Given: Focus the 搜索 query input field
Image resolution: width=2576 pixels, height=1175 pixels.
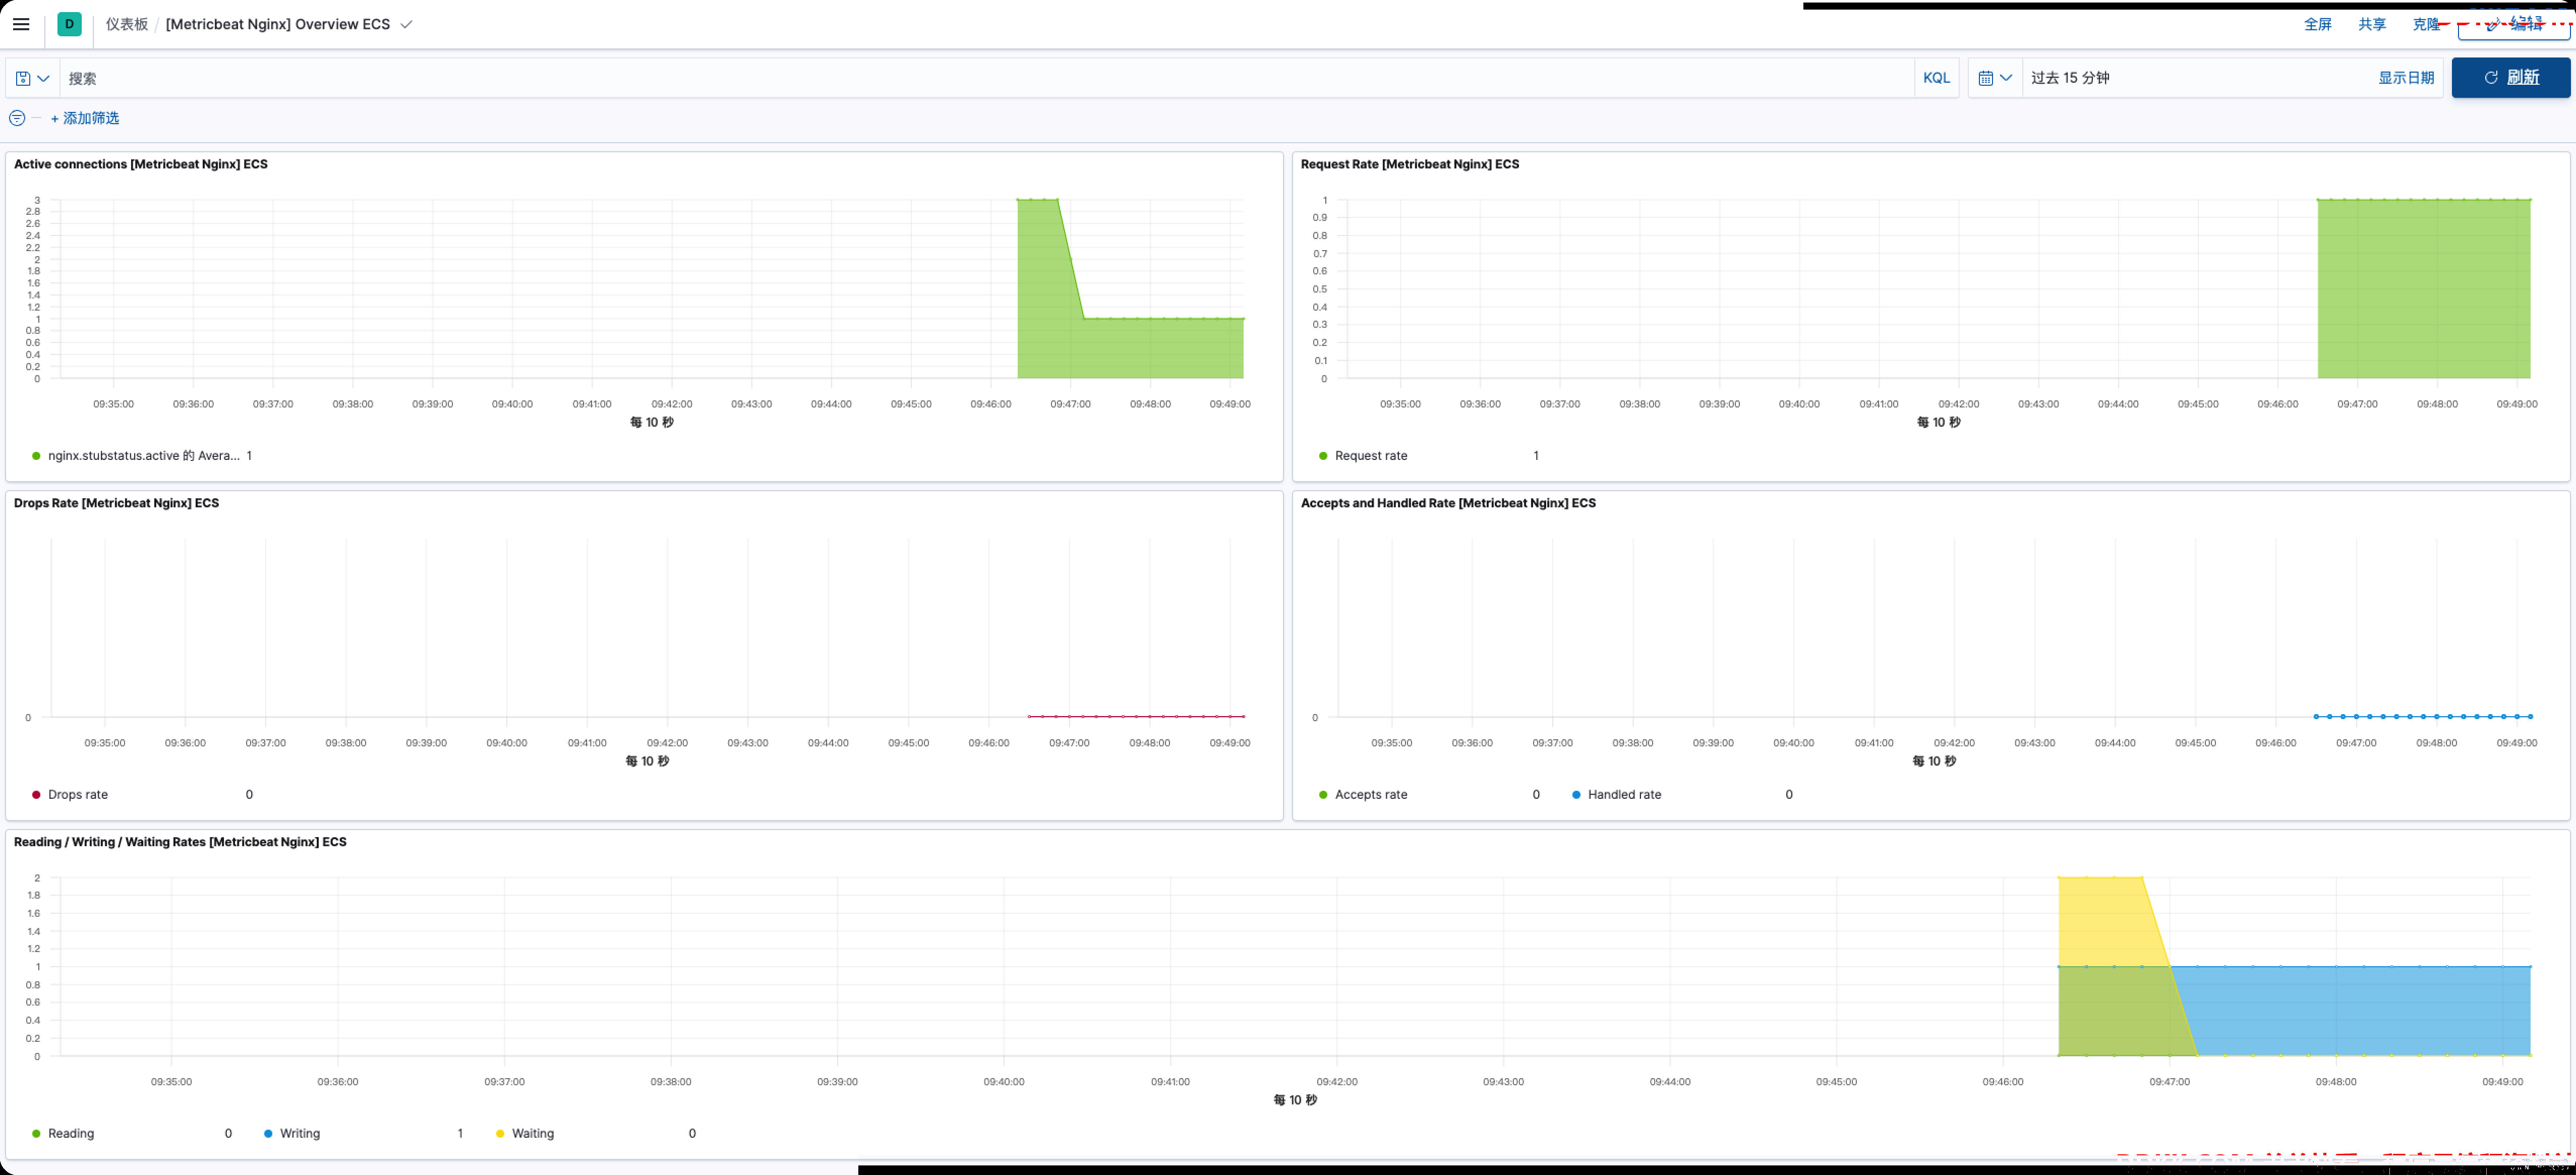Looking at the screenshot, I should [986, 78].
